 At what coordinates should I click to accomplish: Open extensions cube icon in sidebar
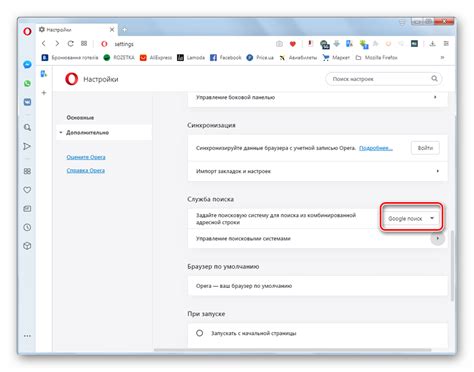point(27,246)
